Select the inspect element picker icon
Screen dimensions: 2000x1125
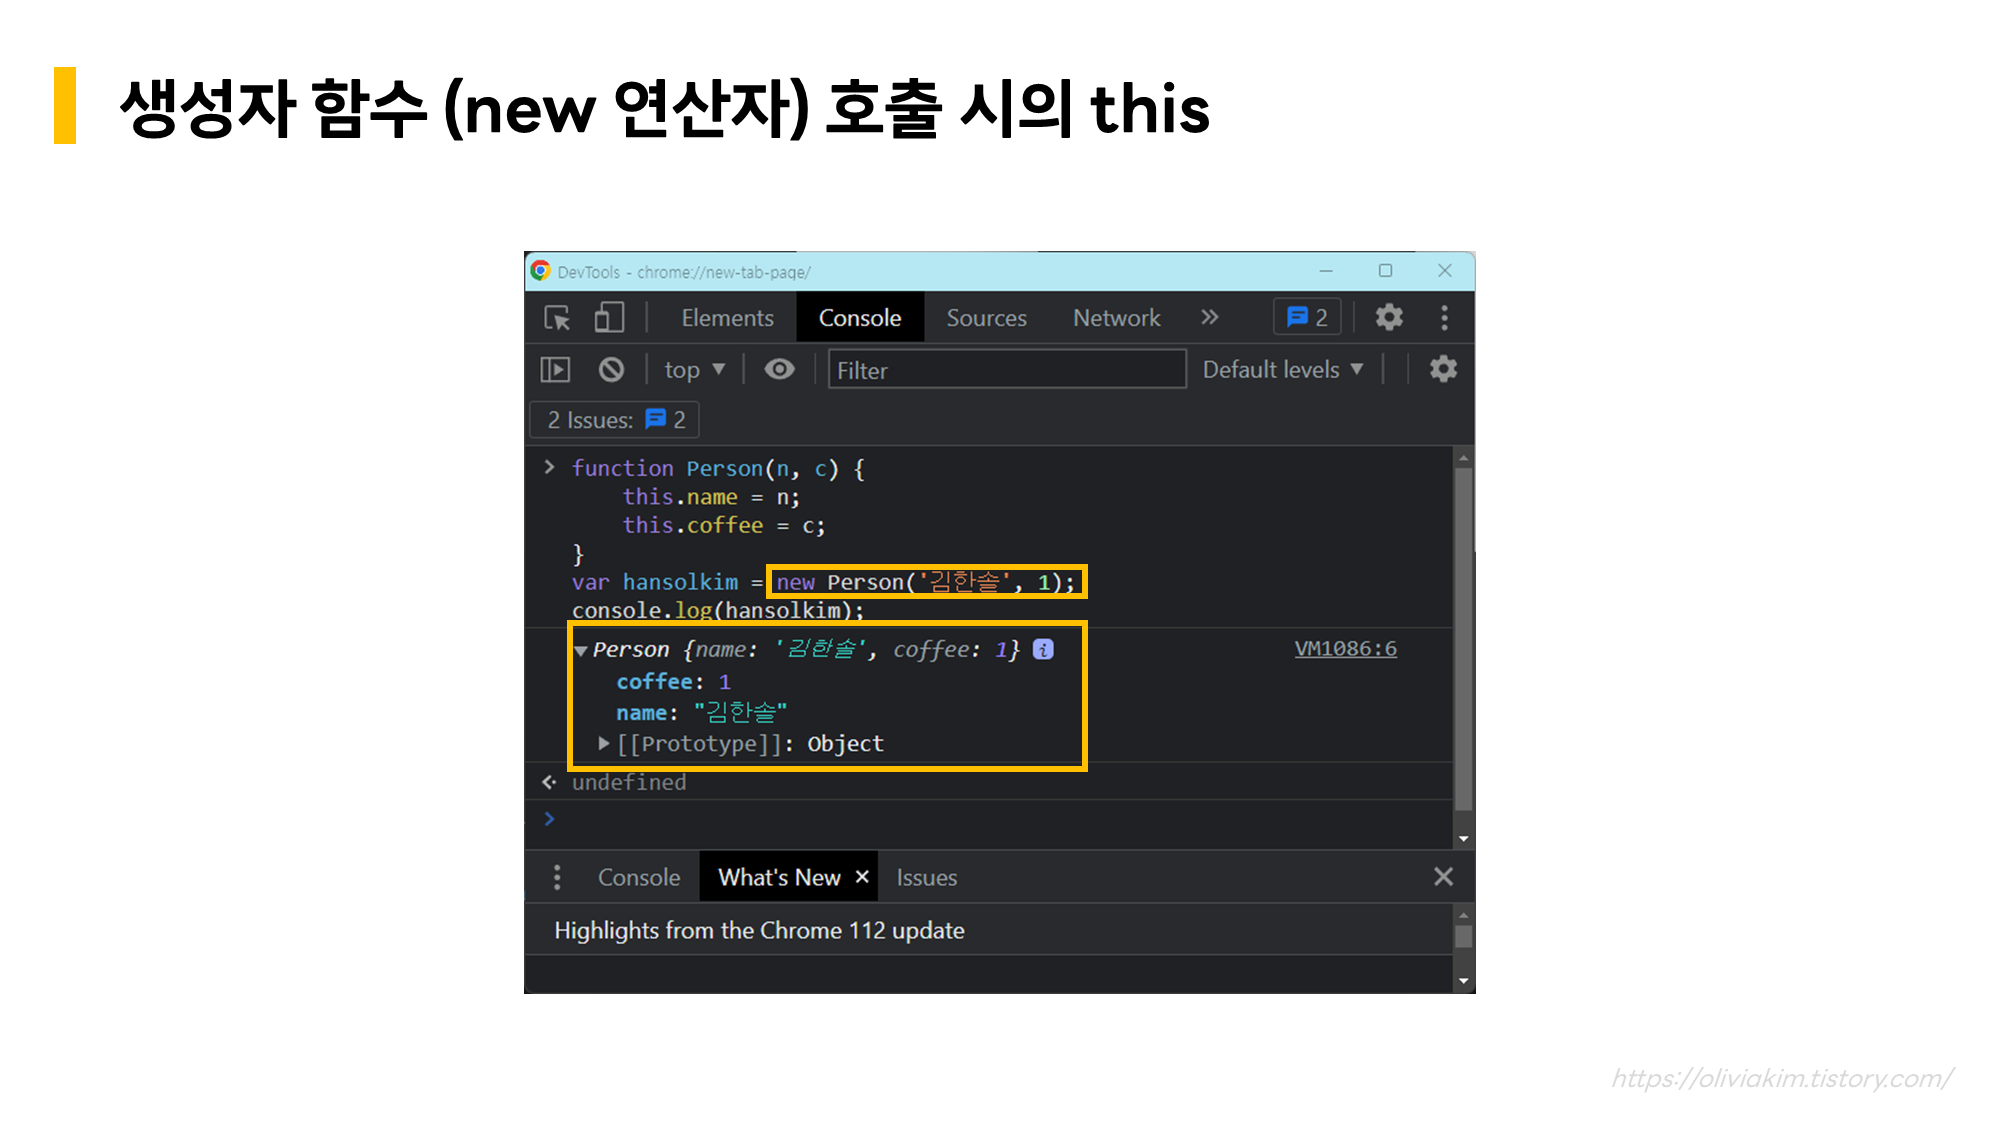click(x=557, y=318)
